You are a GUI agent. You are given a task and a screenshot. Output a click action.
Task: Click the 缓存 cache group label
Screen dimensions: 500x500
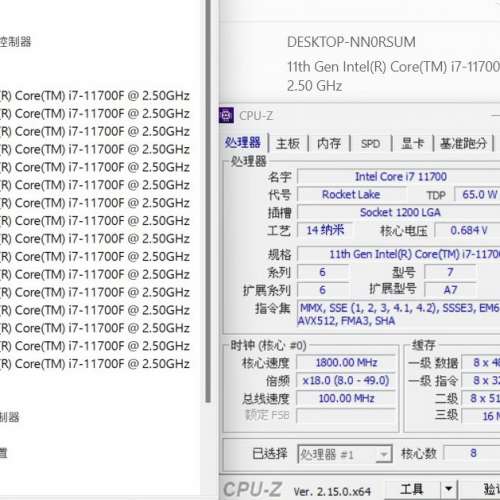pos(423,345)
